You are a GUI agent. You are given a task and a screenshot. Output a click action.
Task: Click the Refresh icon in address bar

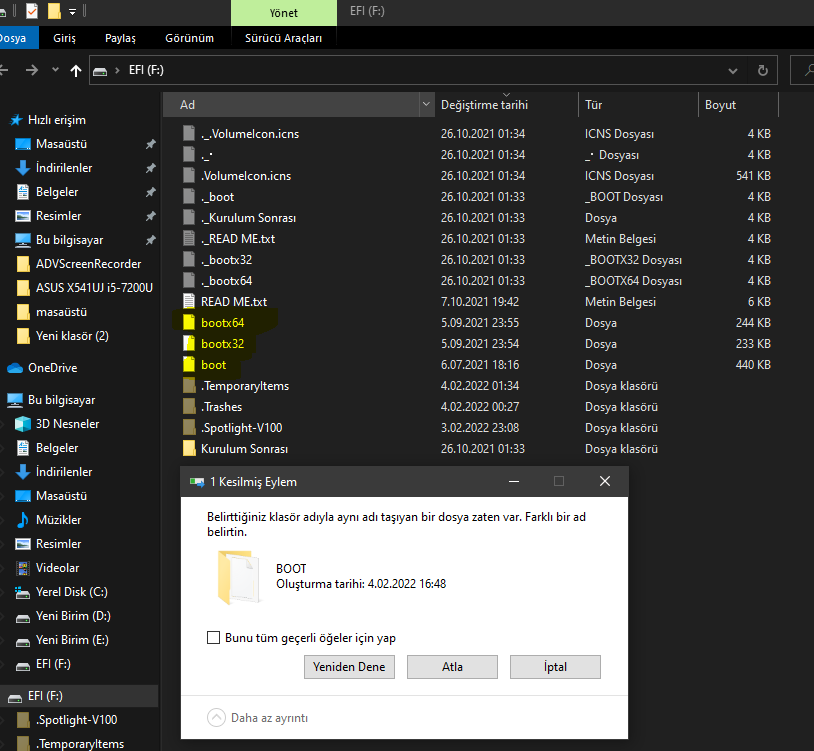[x=763, y=71]
